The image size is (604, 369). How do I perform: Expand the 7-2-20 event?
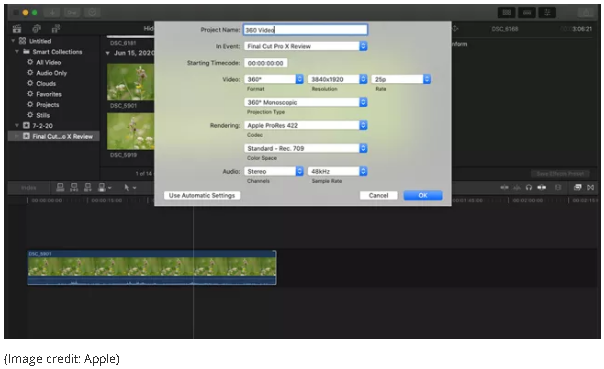pyautogui.click(x=17, y=125)
